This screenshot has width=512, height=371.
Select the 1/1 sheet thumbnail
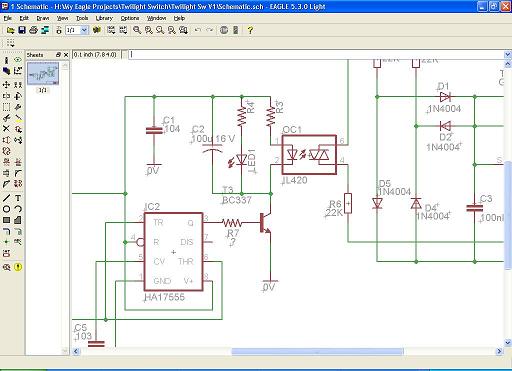point(43,73)
